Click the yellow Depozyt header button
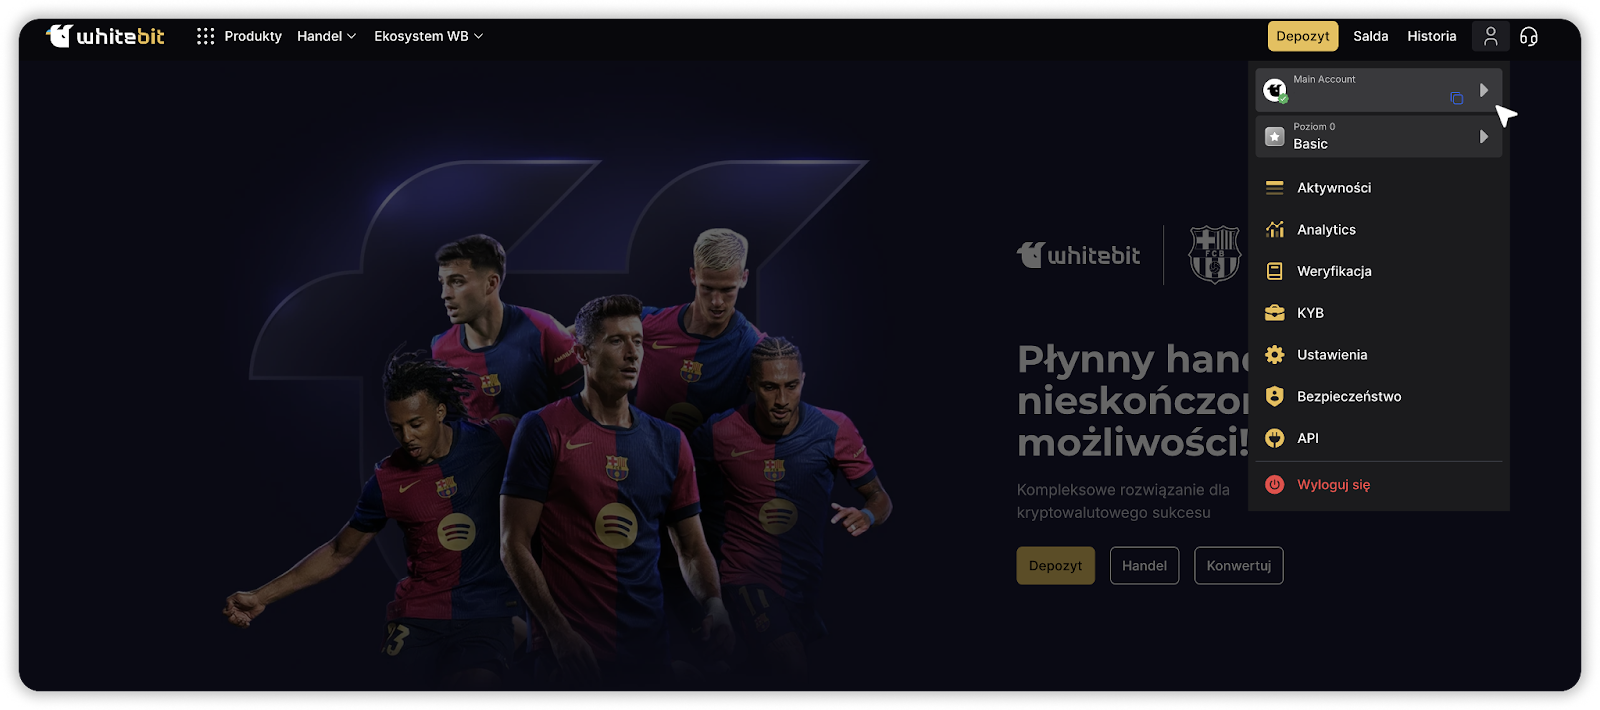This screenshot has height=710, width=1600. [x=1302, y=36]
